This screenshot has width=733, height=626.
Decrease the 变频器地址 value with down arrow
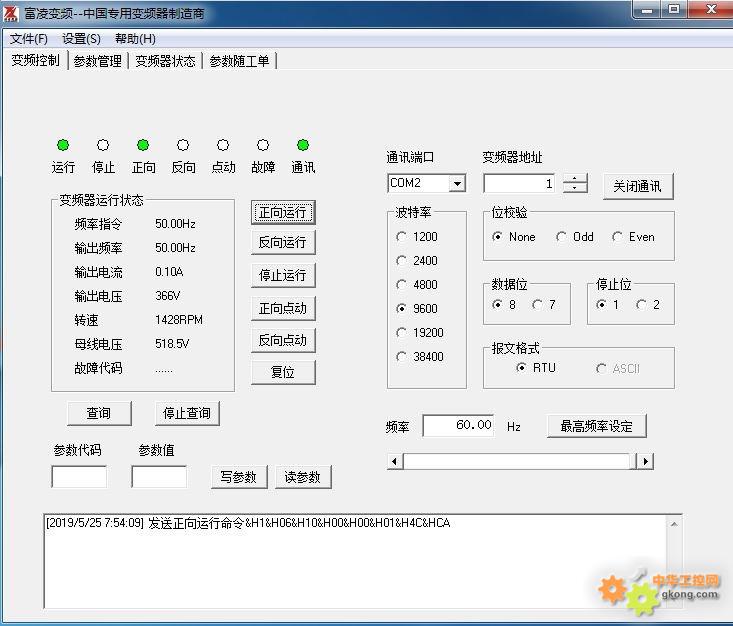pyautogui.click(x=575, y=188)
